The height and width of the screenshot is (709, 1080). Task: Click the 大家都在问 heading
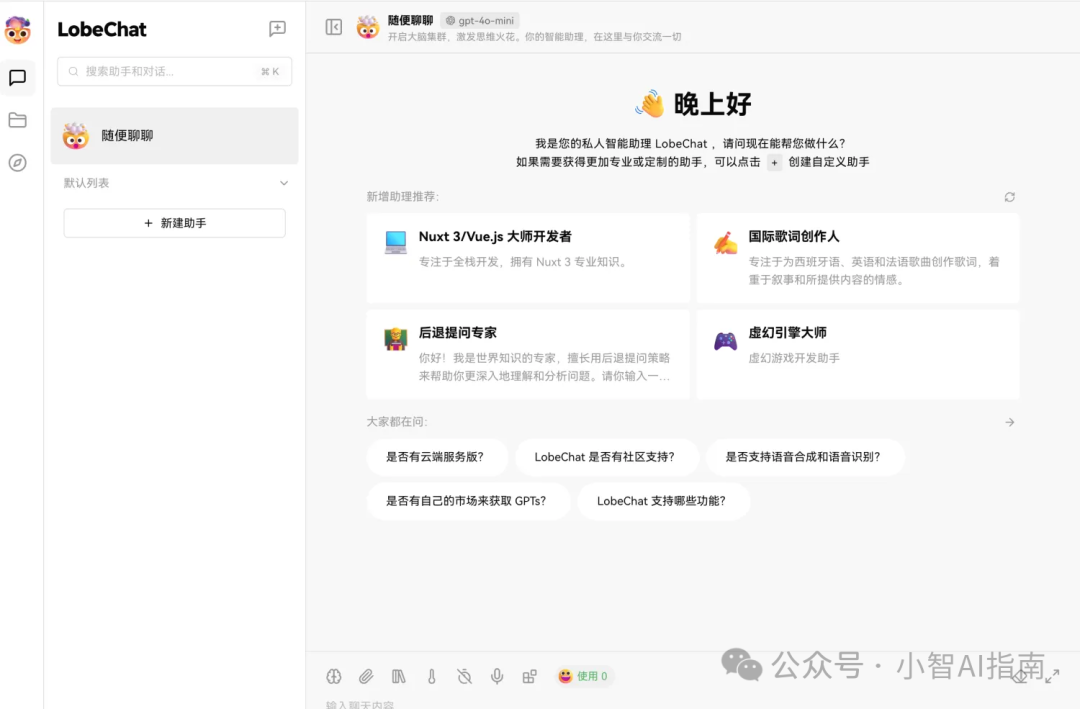click(397, 422)
